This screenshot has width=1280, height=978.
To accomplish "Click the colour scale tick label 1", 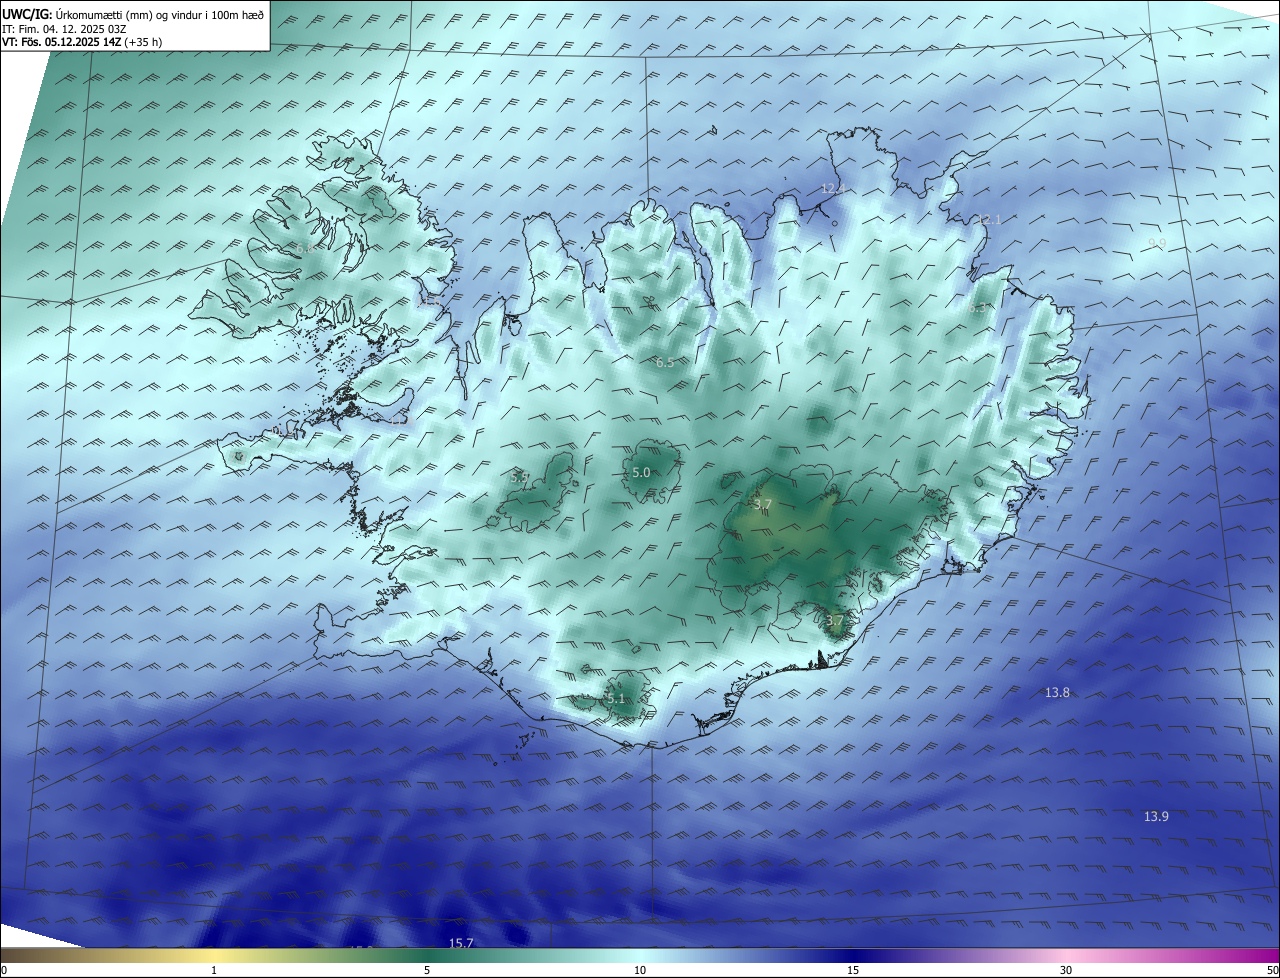I will click(214, 970).
